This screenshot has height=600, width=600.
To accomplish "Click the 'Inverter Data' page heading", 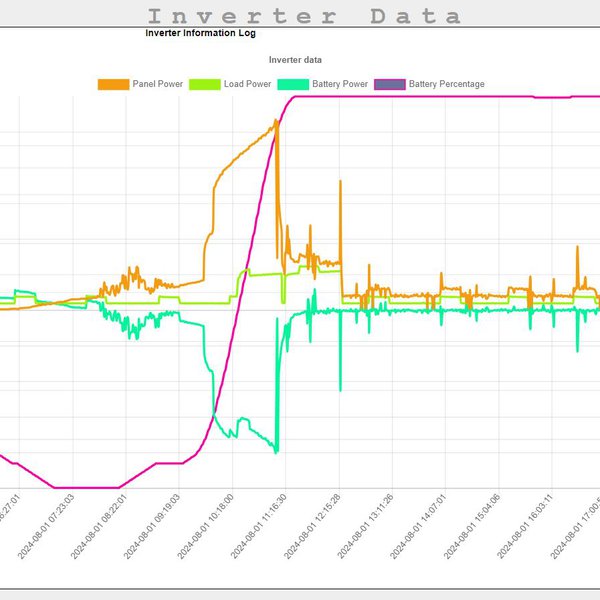I will pos(304,16).
